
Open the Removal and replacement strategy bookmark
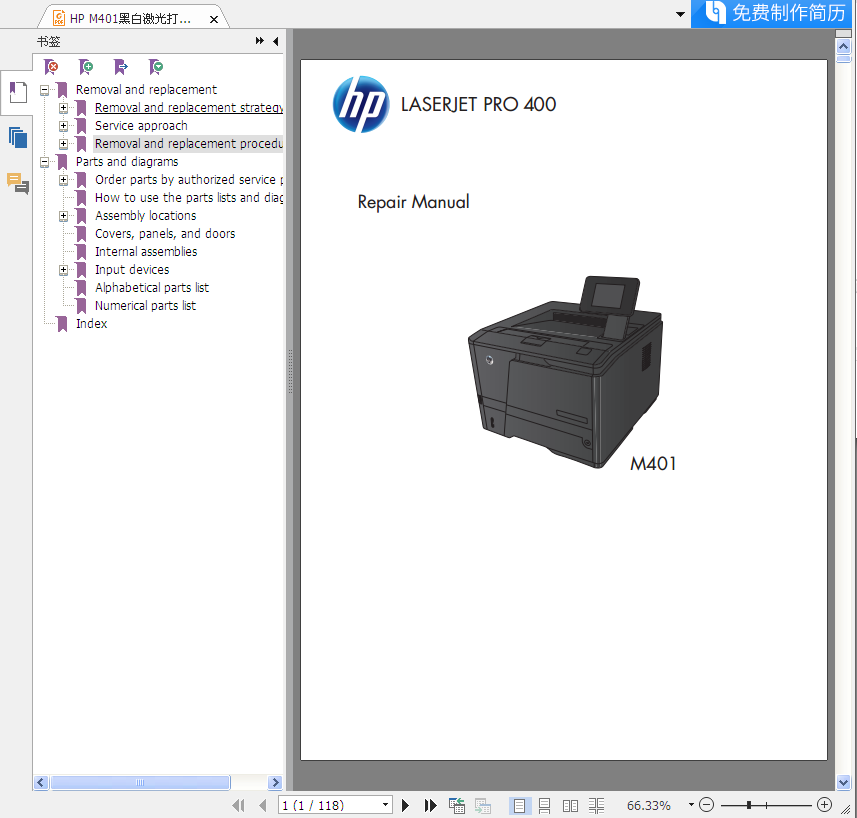tap(189, 108)
